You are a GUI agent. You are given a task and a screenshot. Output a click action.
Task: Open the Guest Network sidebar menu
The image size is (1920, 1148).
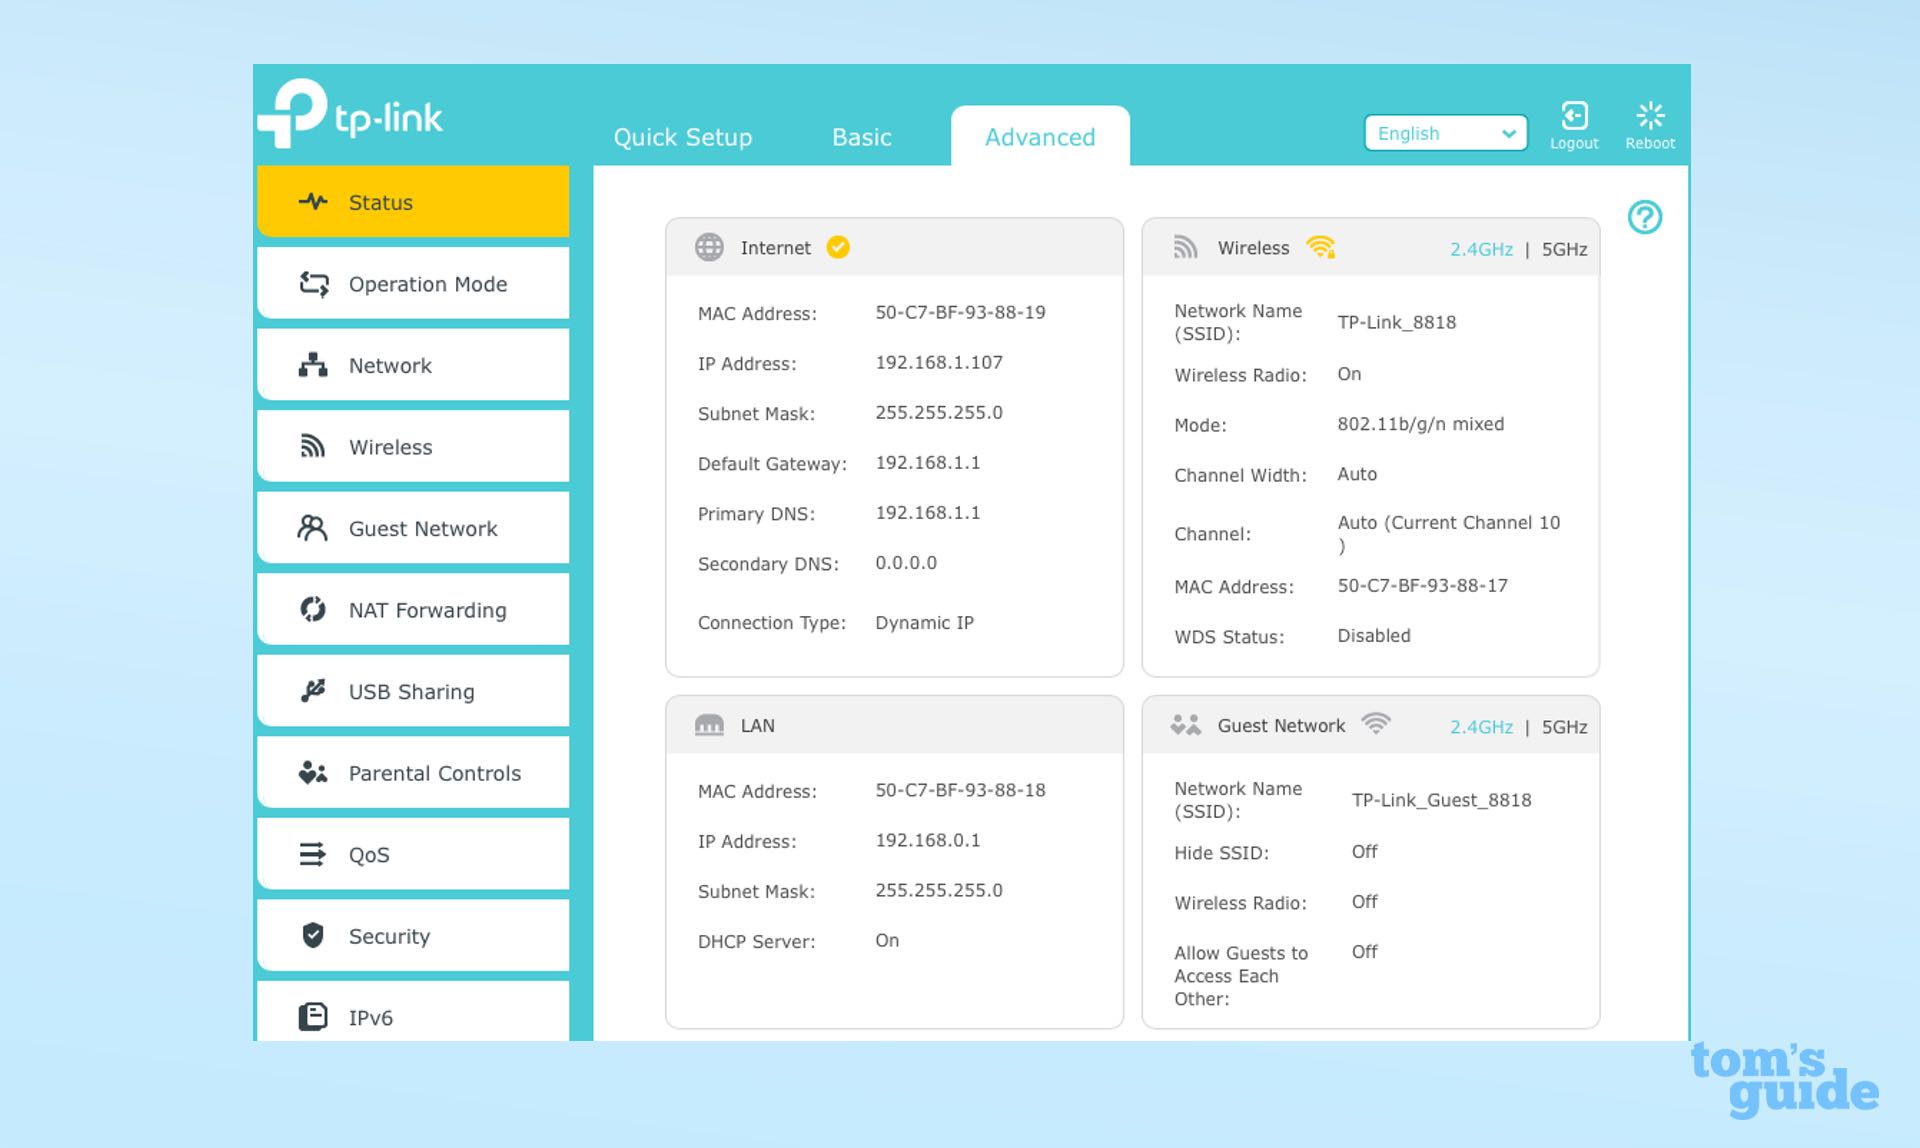[413, 528]
